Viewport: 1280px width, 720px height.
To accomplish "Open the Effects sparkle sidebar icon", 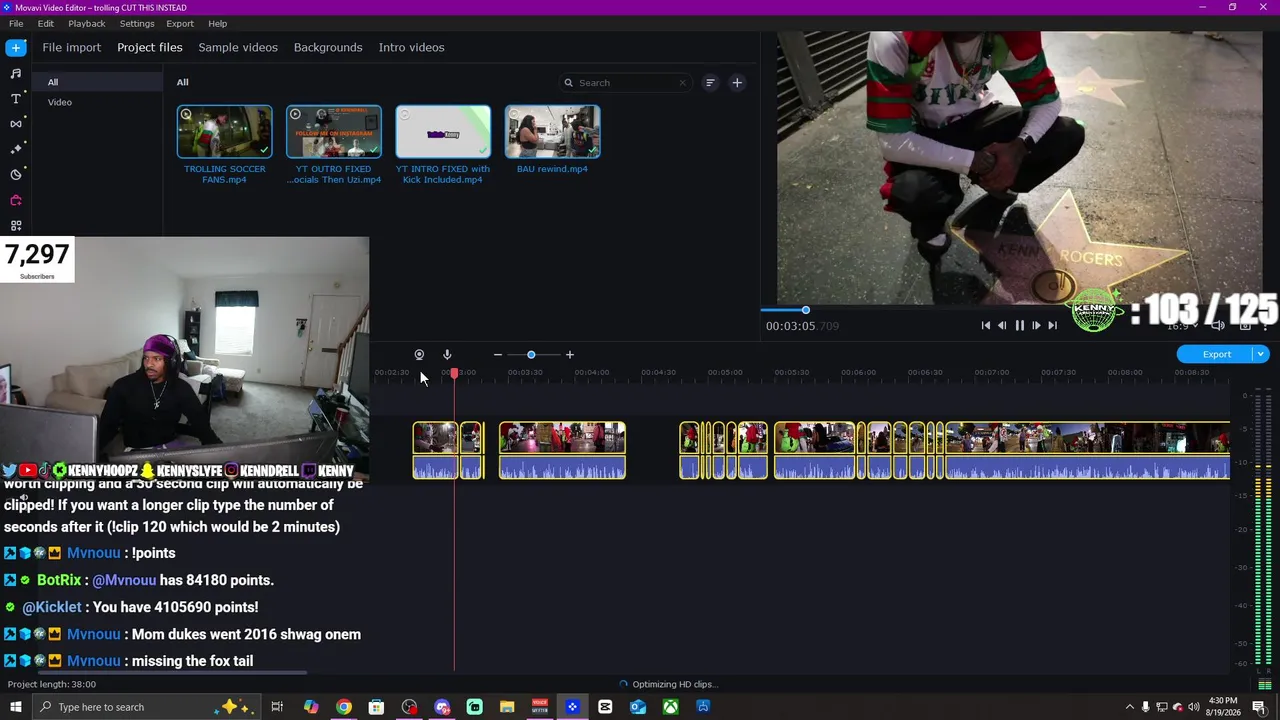I will [x=16, y=149].
